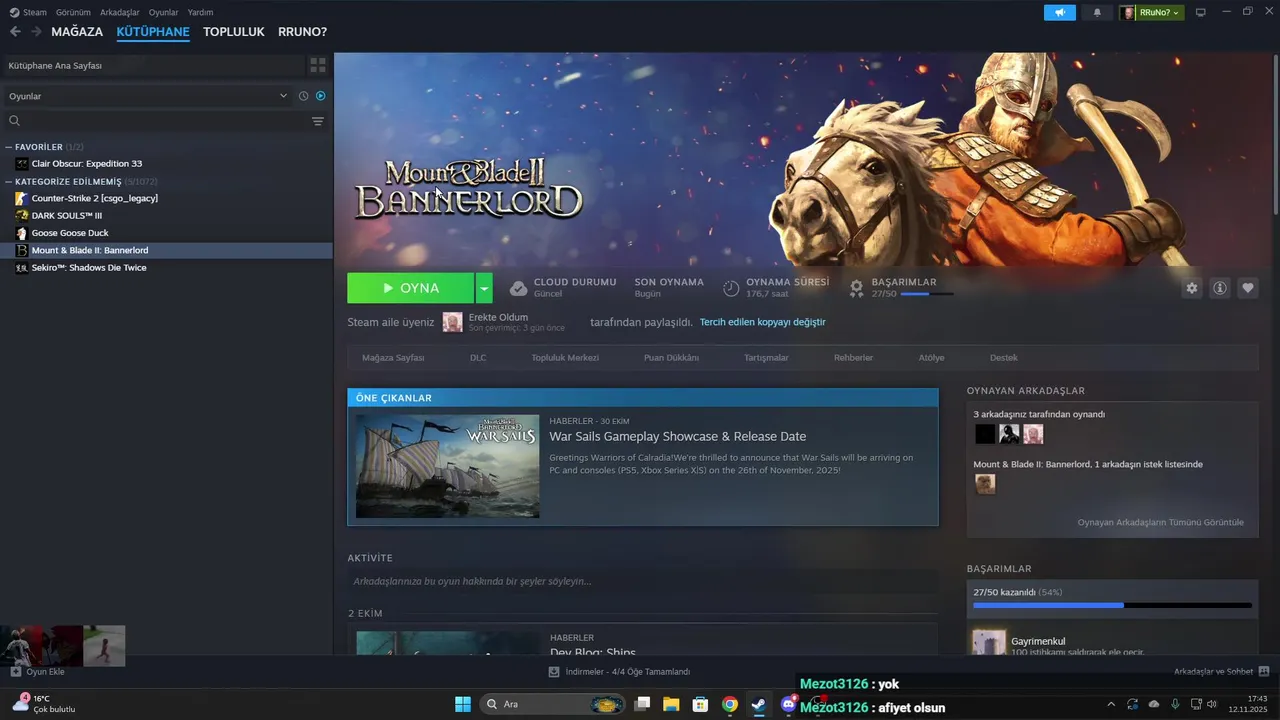The image size is (1280, 720).
Task: Click the recent activity clock filter
Action: tap(304, 96)
